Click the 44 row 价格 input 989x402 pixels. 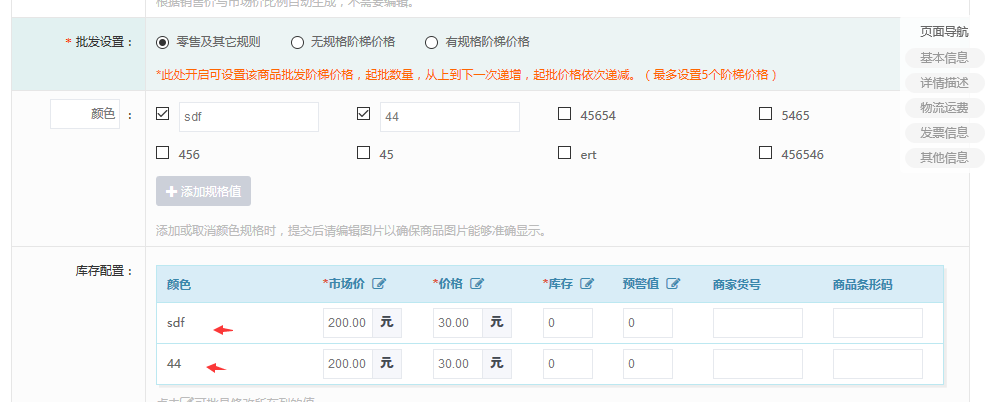458,364
